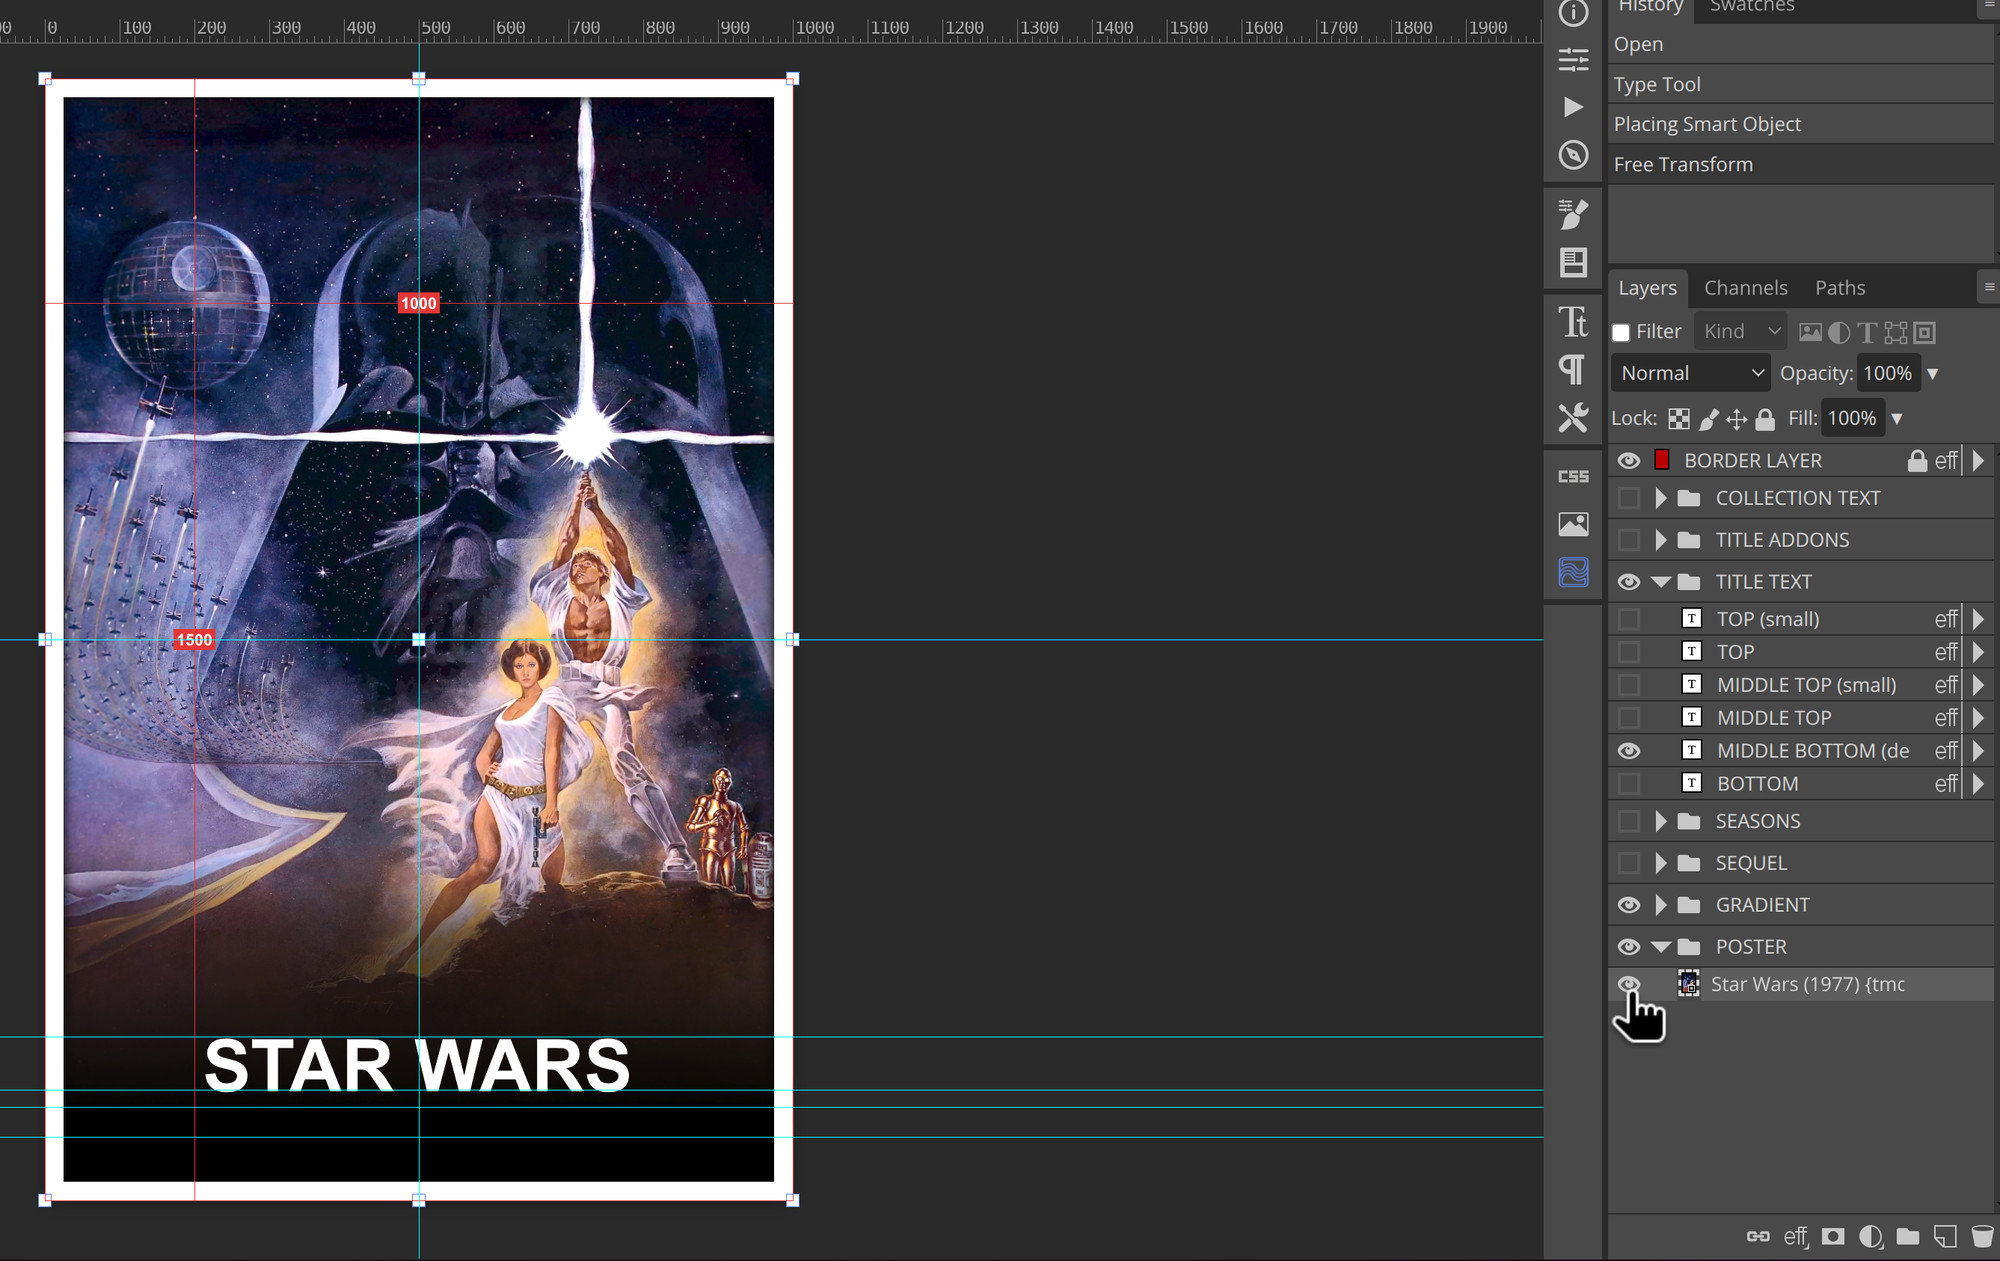Expand effects of MIDDLE TOP layer
Viewport: 2000px width, 1261px height.
1978,718
